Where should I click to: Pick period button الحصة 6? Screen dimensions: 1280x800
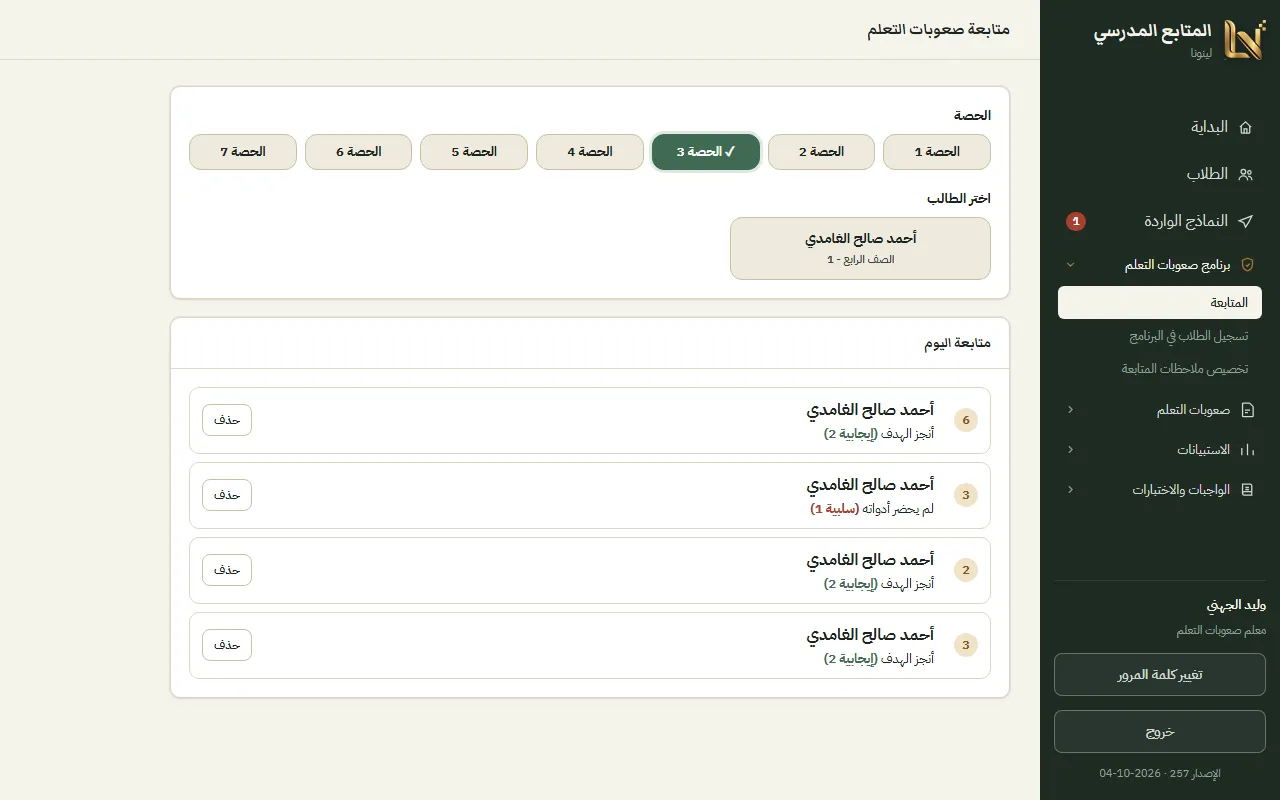tap(358, 152)
